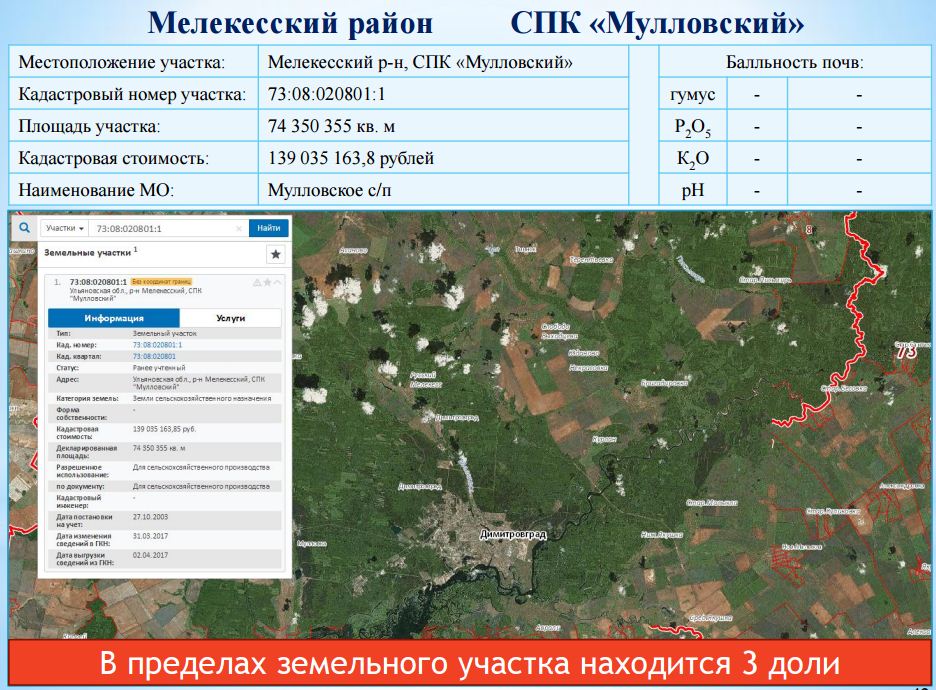Click Димитровград city label on map
Image resolution: width=936 pixels, height=690 pixels.
[x=513, y=535]
